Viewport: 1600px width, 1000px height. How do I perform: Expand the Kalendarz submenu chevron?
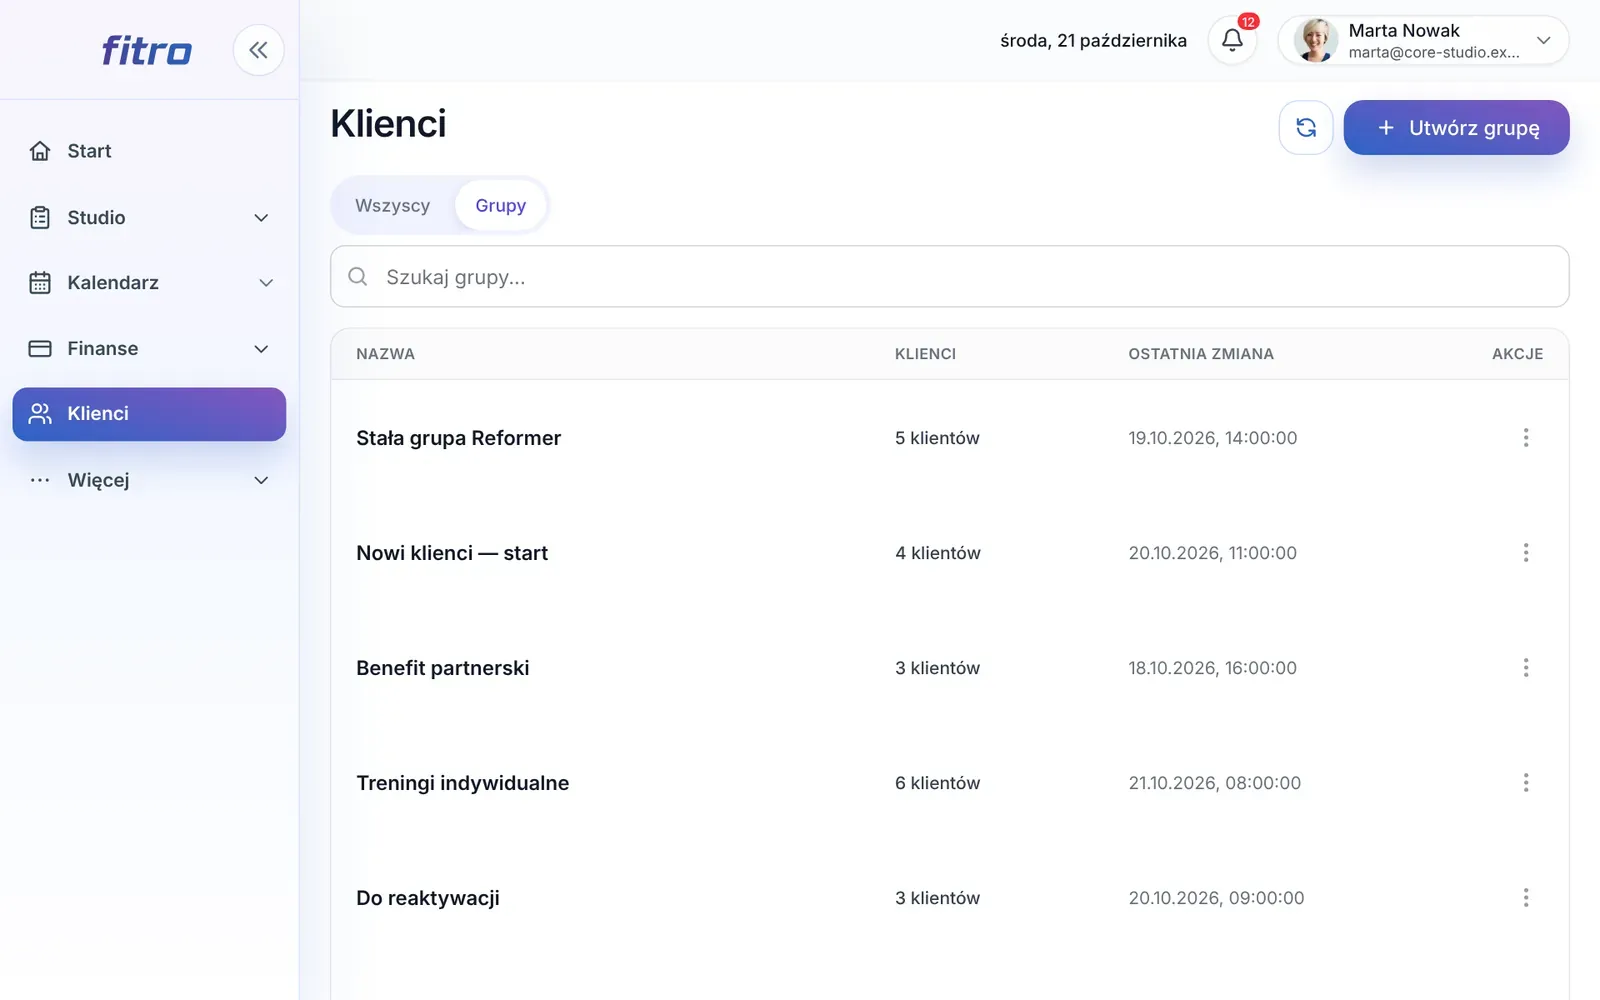pos(266,283)
